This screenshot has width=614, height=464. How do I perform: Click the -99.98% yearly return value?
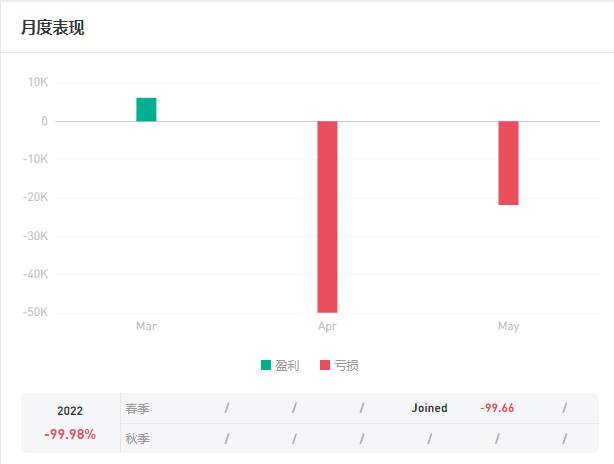[x=70, y=434]
